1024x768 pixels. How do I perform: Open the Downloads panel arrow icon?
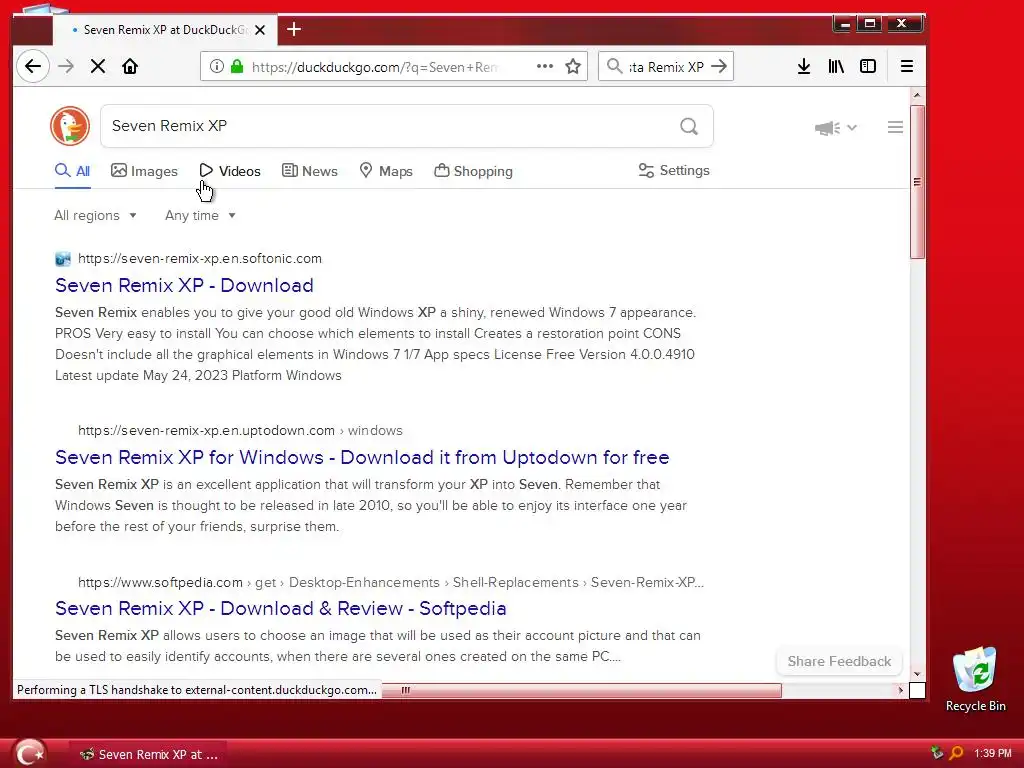click(804, 66)
